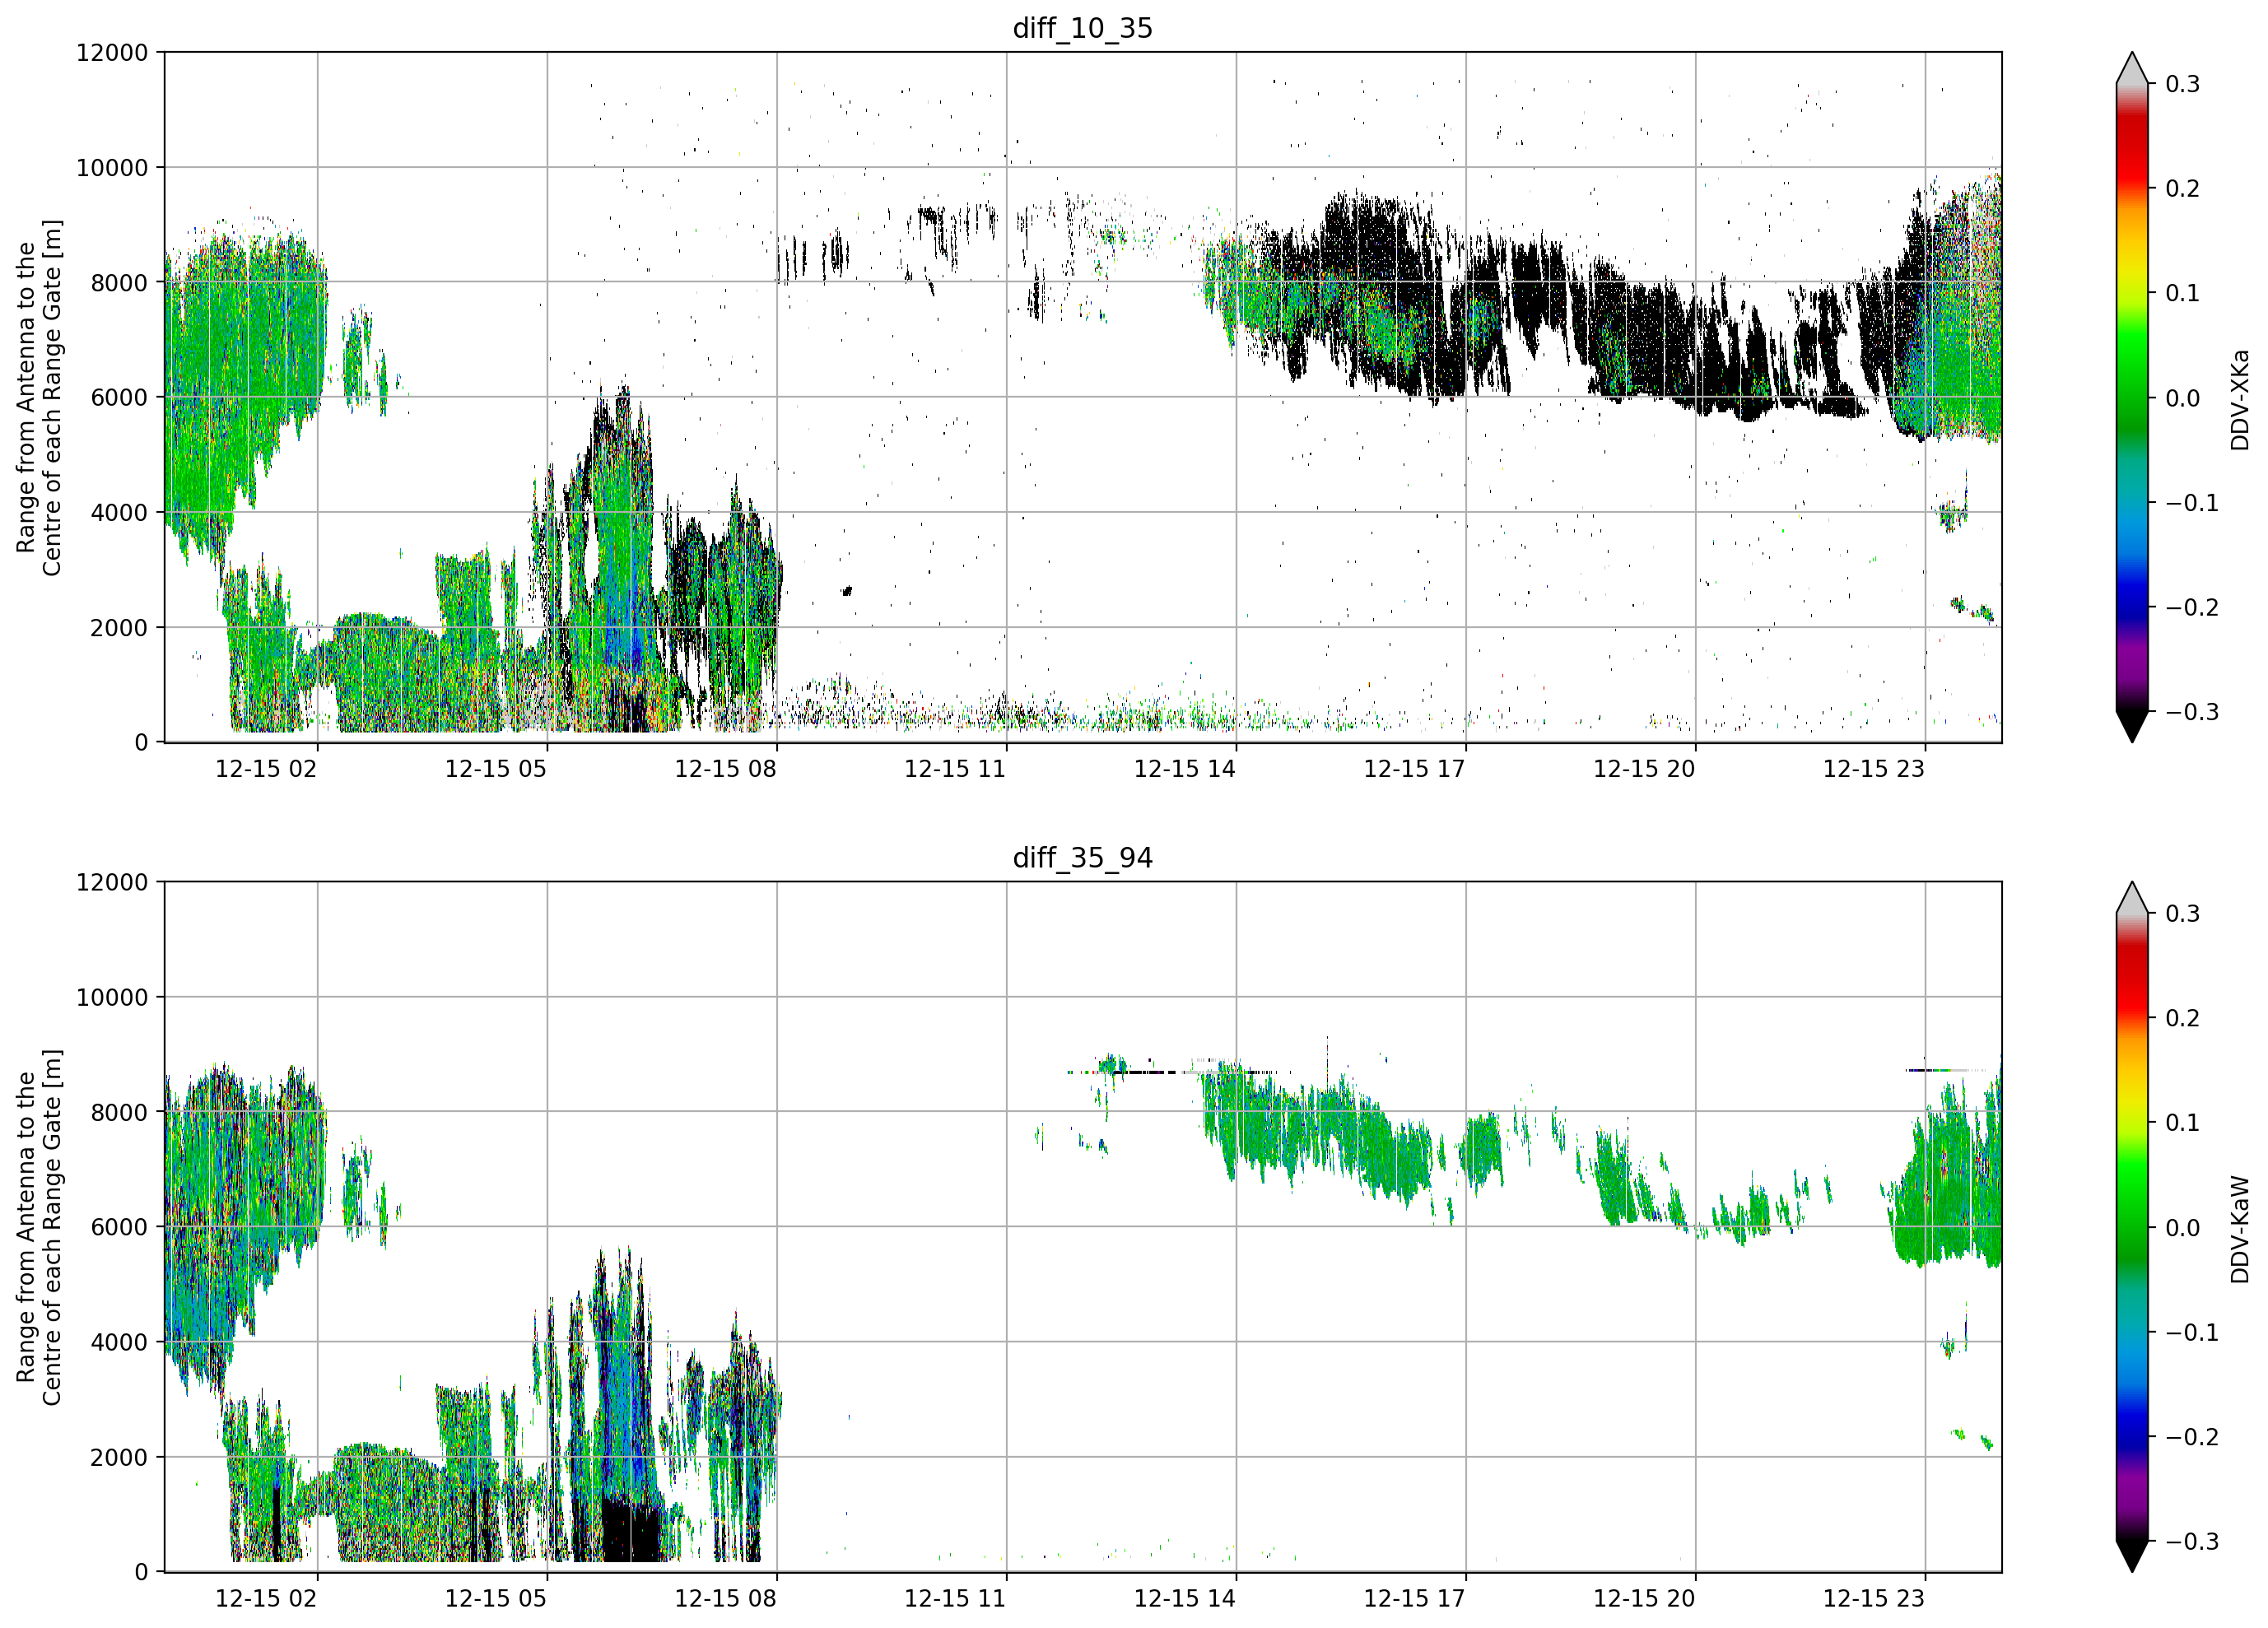Click the '0.3' tick on the DDV-XKa colorbar
Viewport: 2268px width, 1628px height.
coord(2183,84)
